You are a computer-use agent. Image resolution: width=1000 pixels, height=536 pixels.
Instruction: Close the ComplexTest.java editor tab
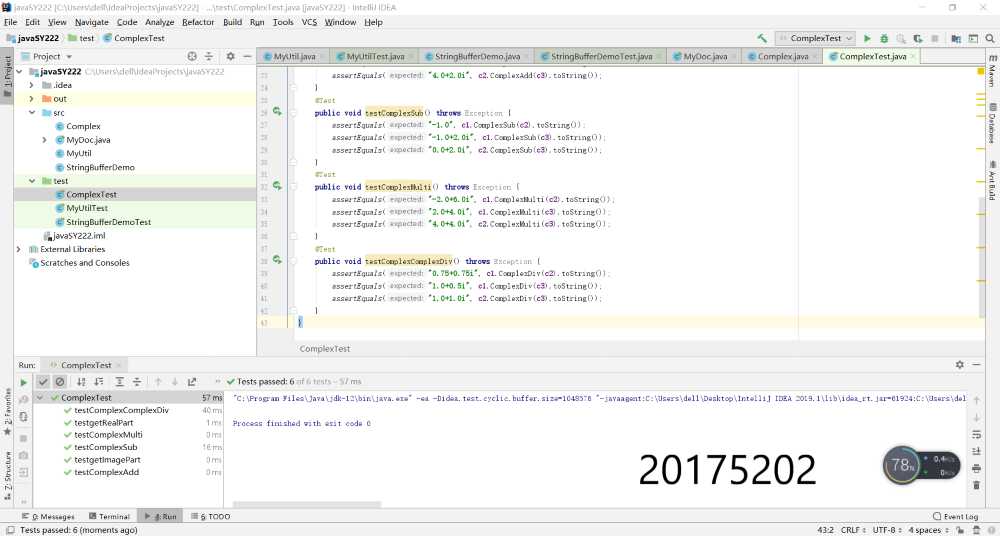913,56
